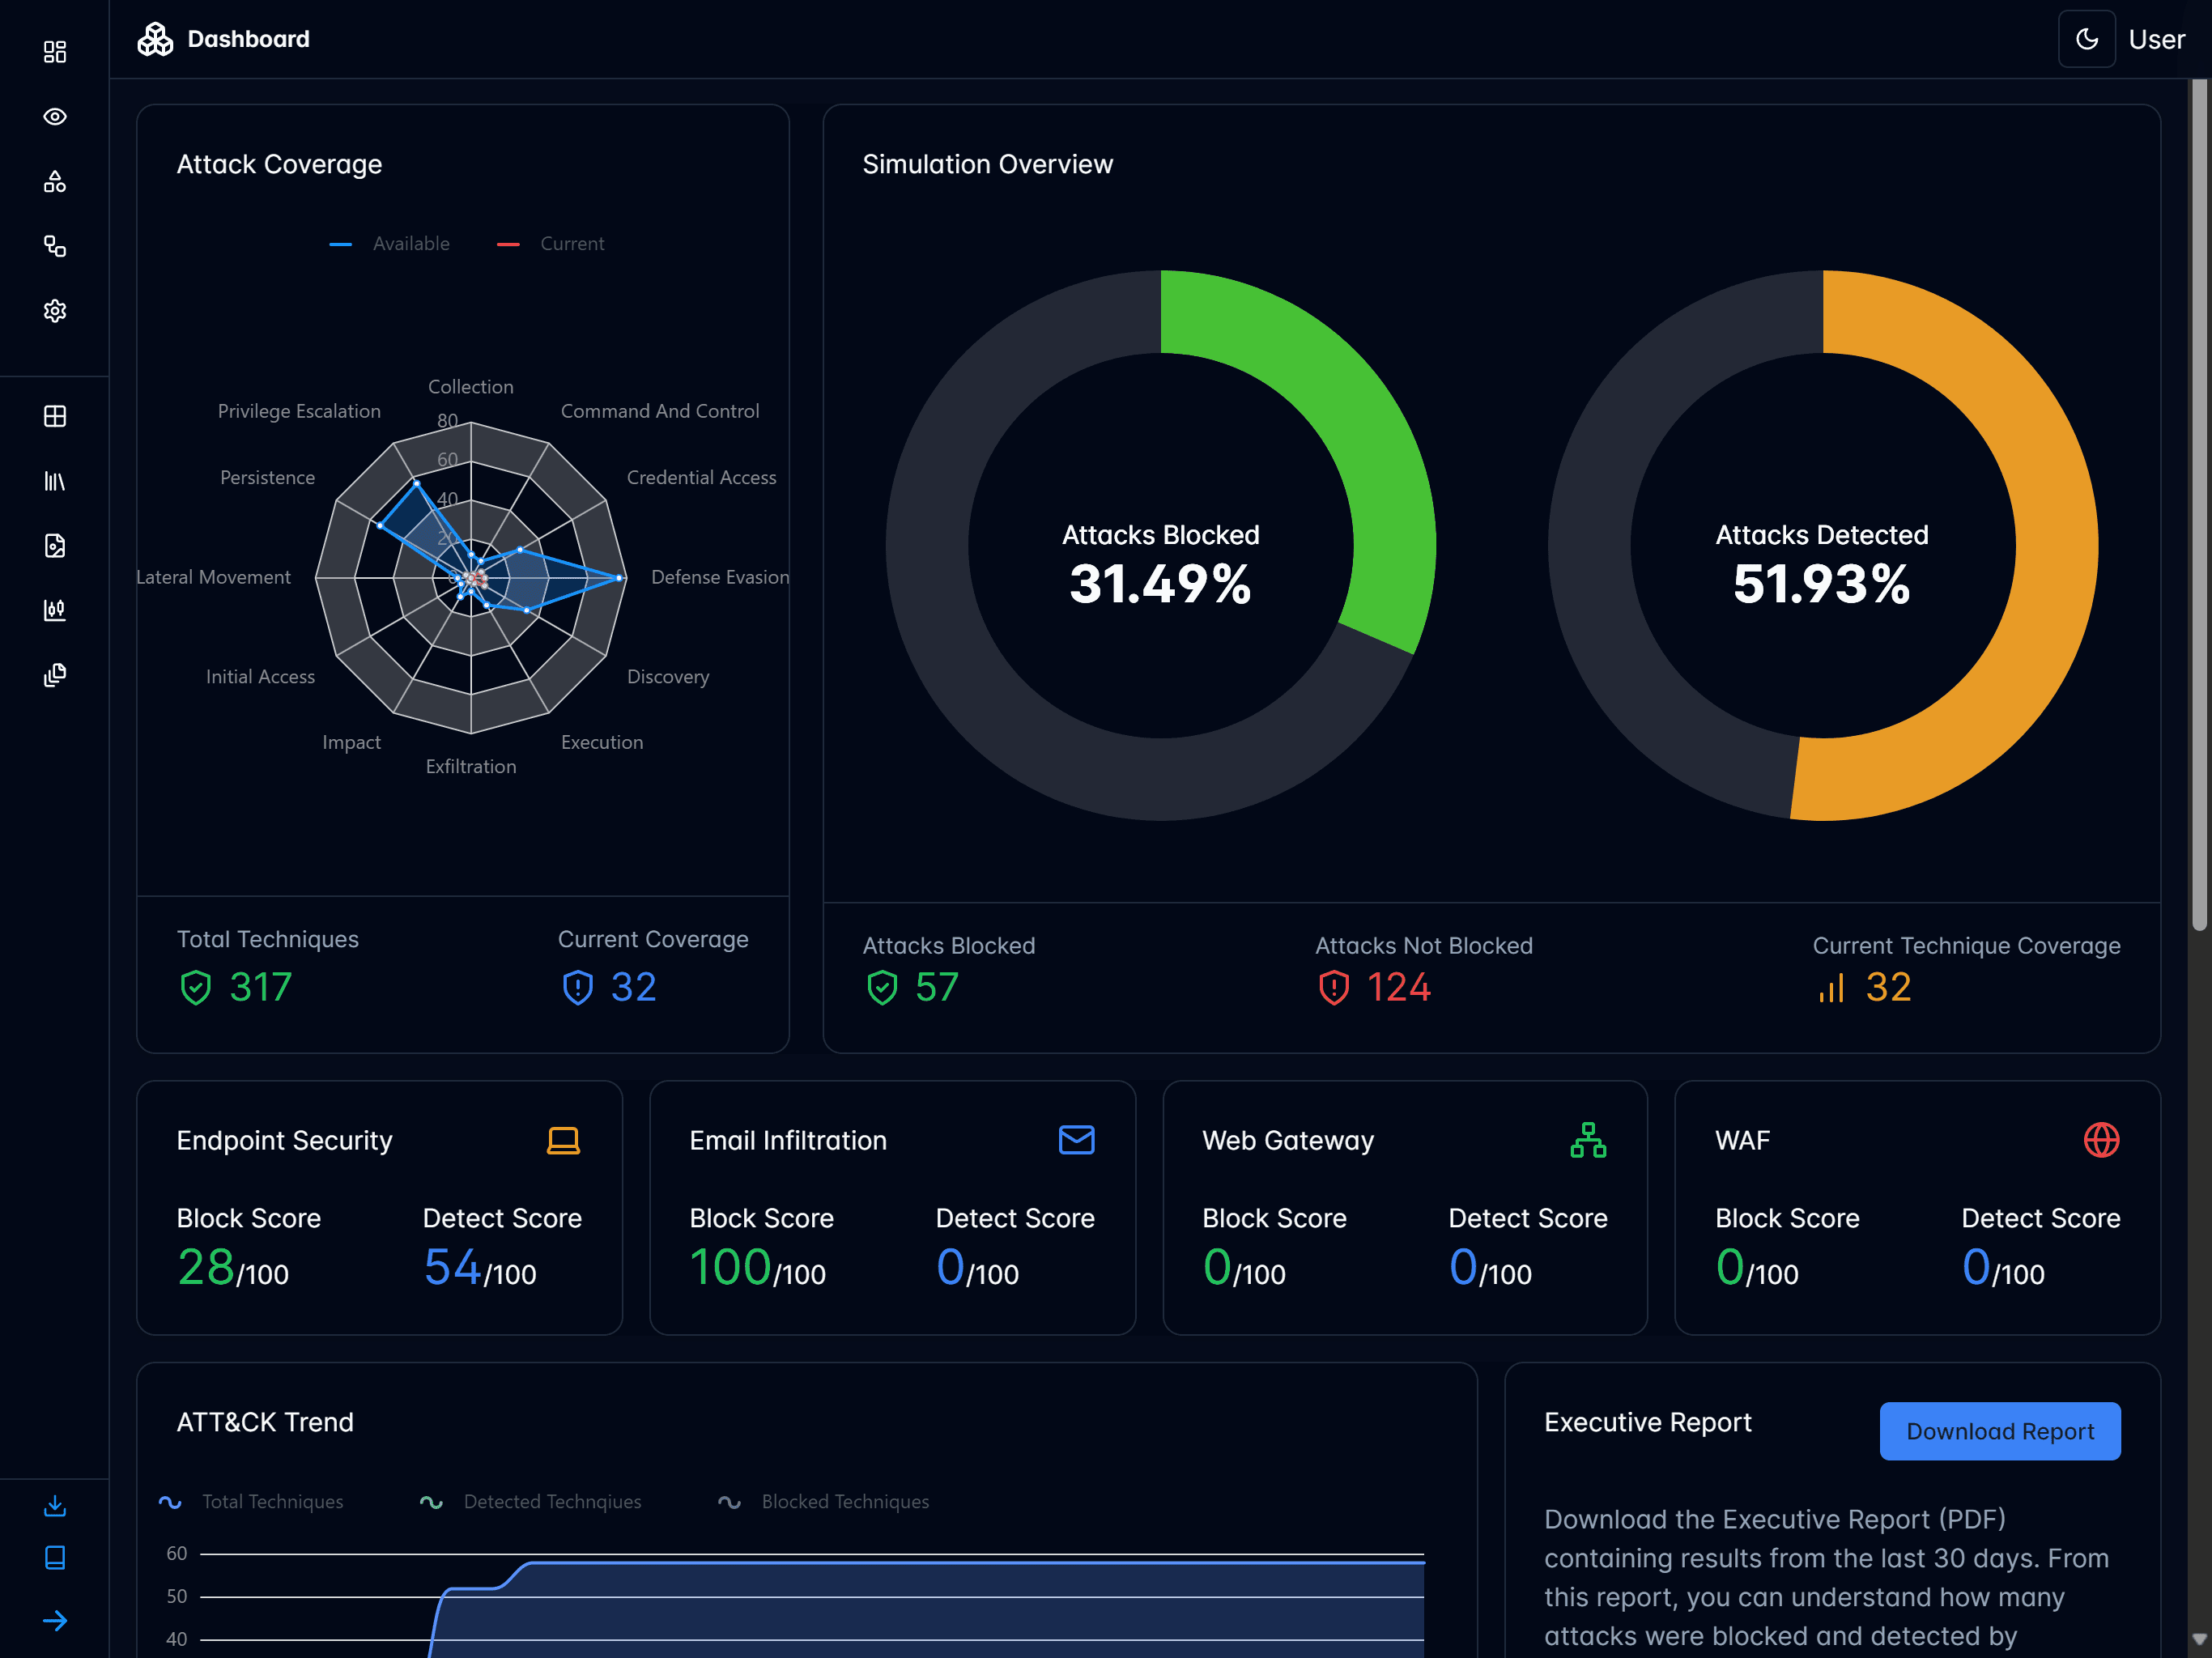Click the downloads icon at sidebar bottom
Screen dimensions: 2212x1658
tap(55, 1507)
